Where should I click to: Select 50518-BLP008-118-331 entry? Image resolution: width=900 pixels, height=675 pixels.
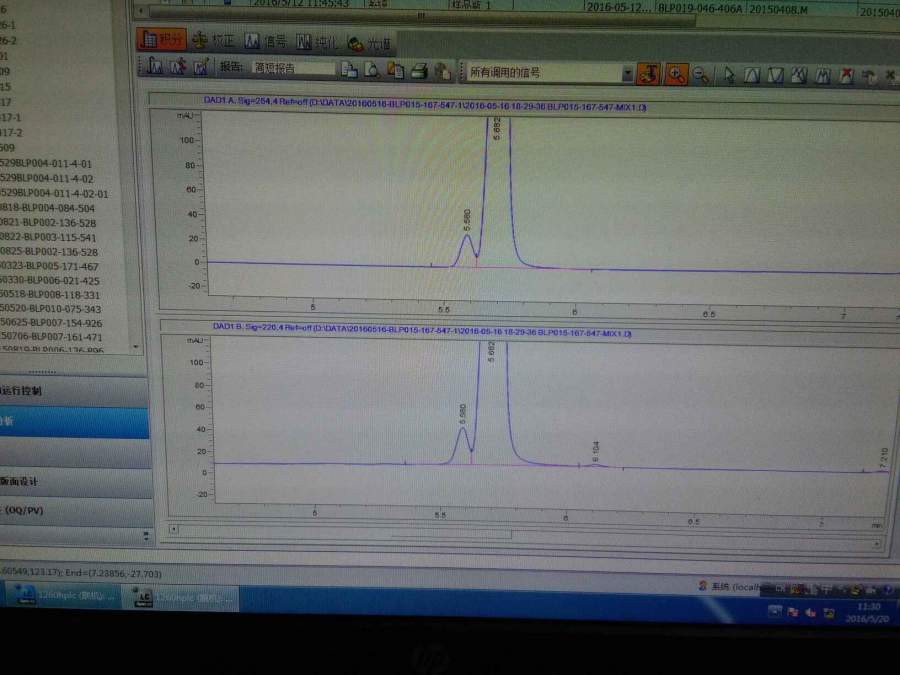click(x=50, y=294)
